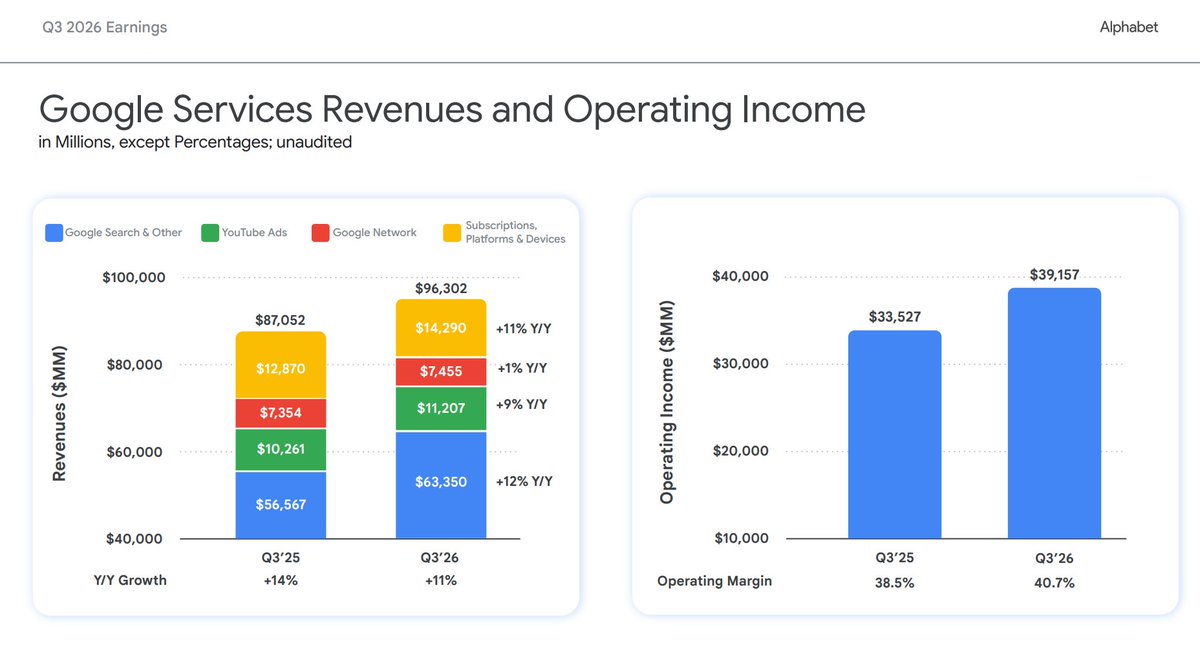Click the $10,000 operating income axis tick

[x=740, y=538]
